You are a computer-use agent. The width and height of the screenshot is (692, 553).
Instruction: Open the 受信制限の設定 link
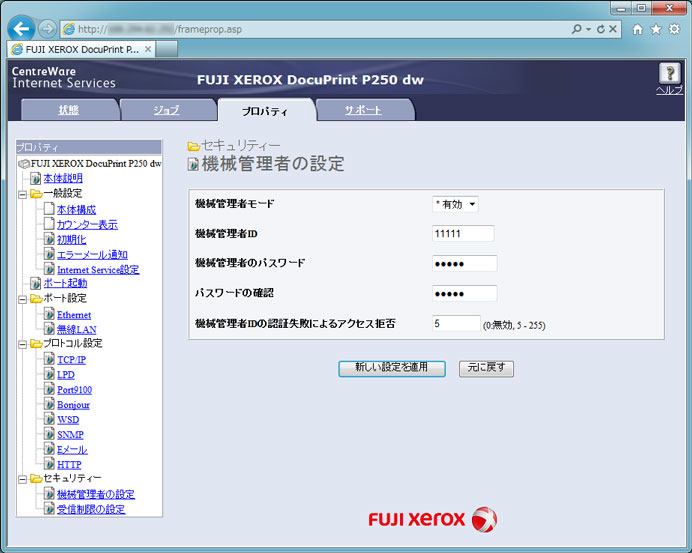90,509
